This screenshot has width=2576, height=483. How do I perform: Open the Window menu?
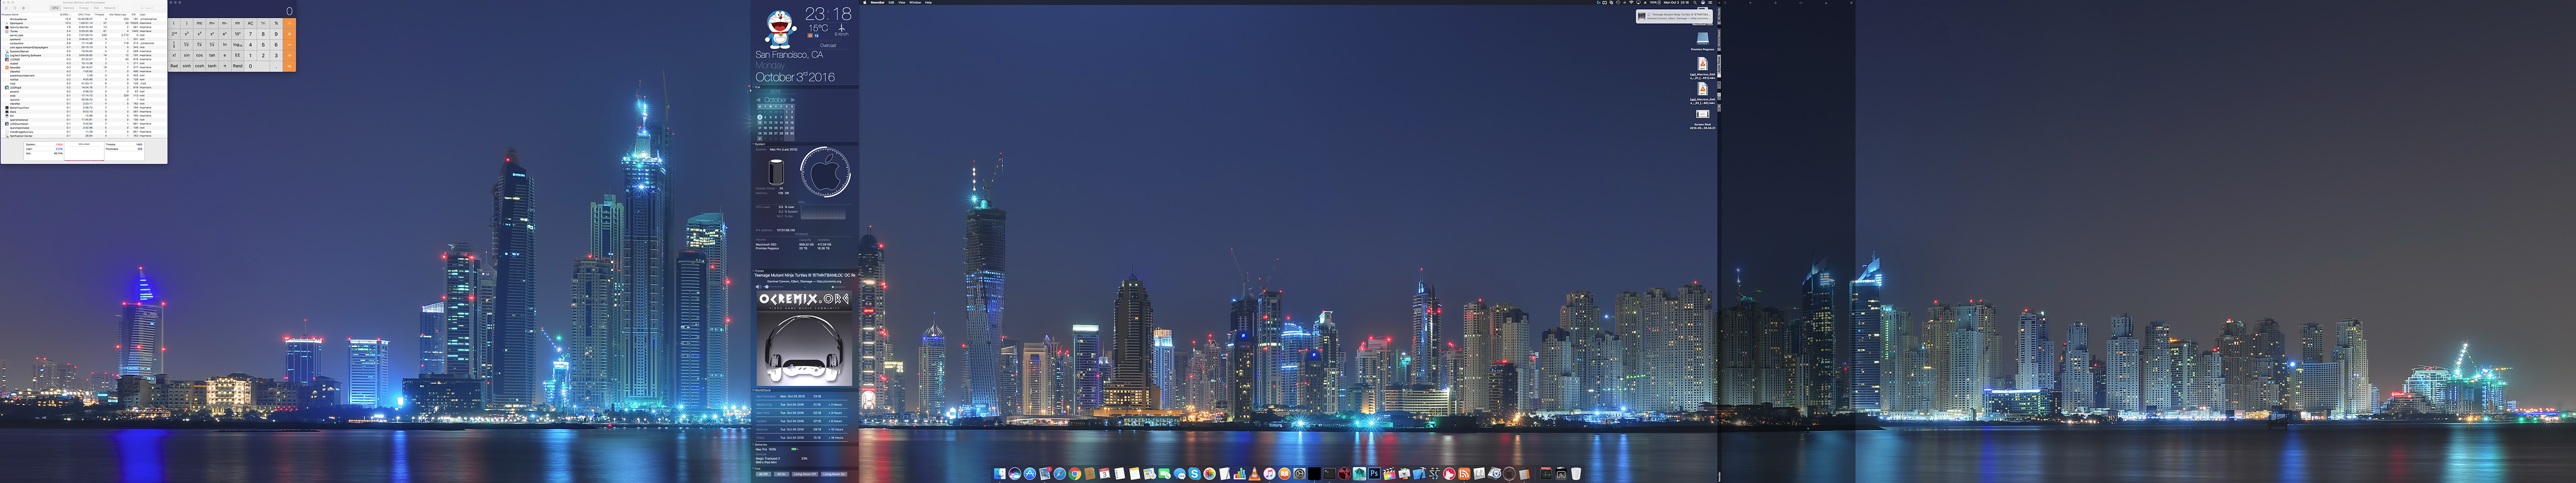[915, 3]
